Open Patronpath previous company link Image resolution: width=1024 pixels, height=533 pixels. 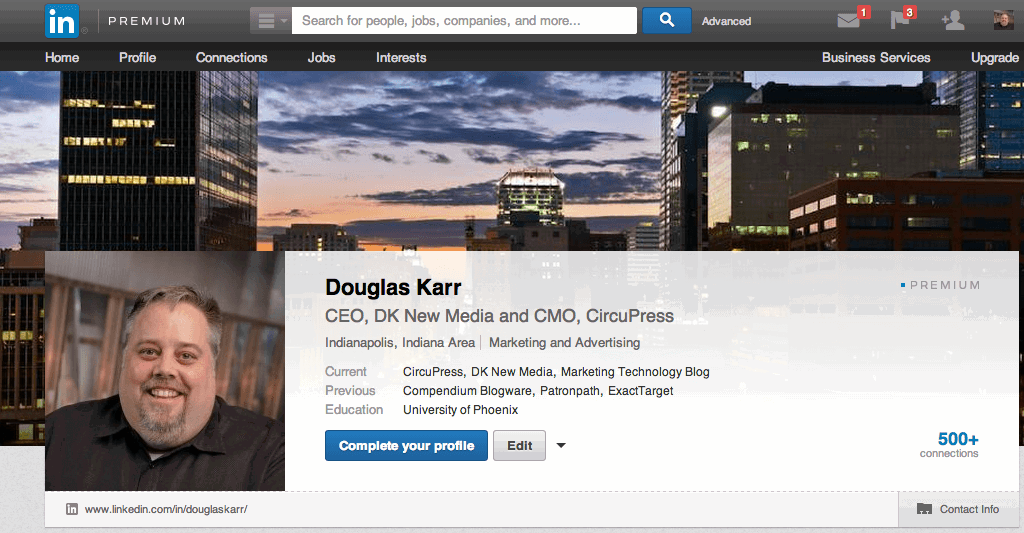point(570,391)
